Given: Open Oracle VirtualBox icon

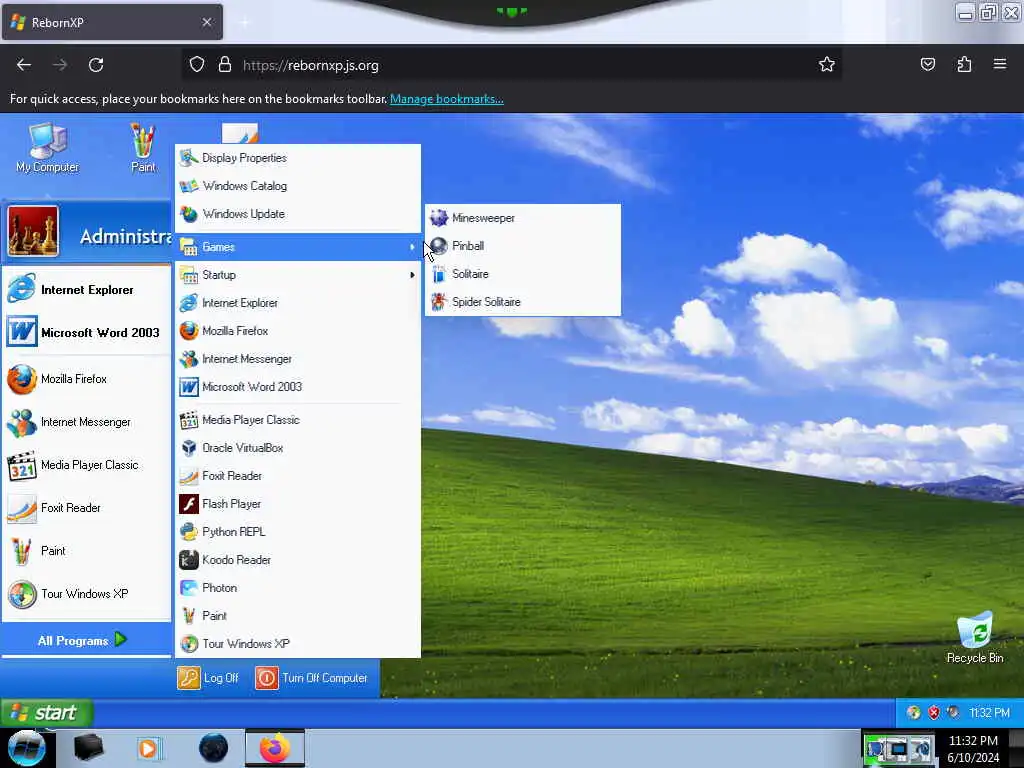Looking at the screenshot, I should tap(189, 448).
